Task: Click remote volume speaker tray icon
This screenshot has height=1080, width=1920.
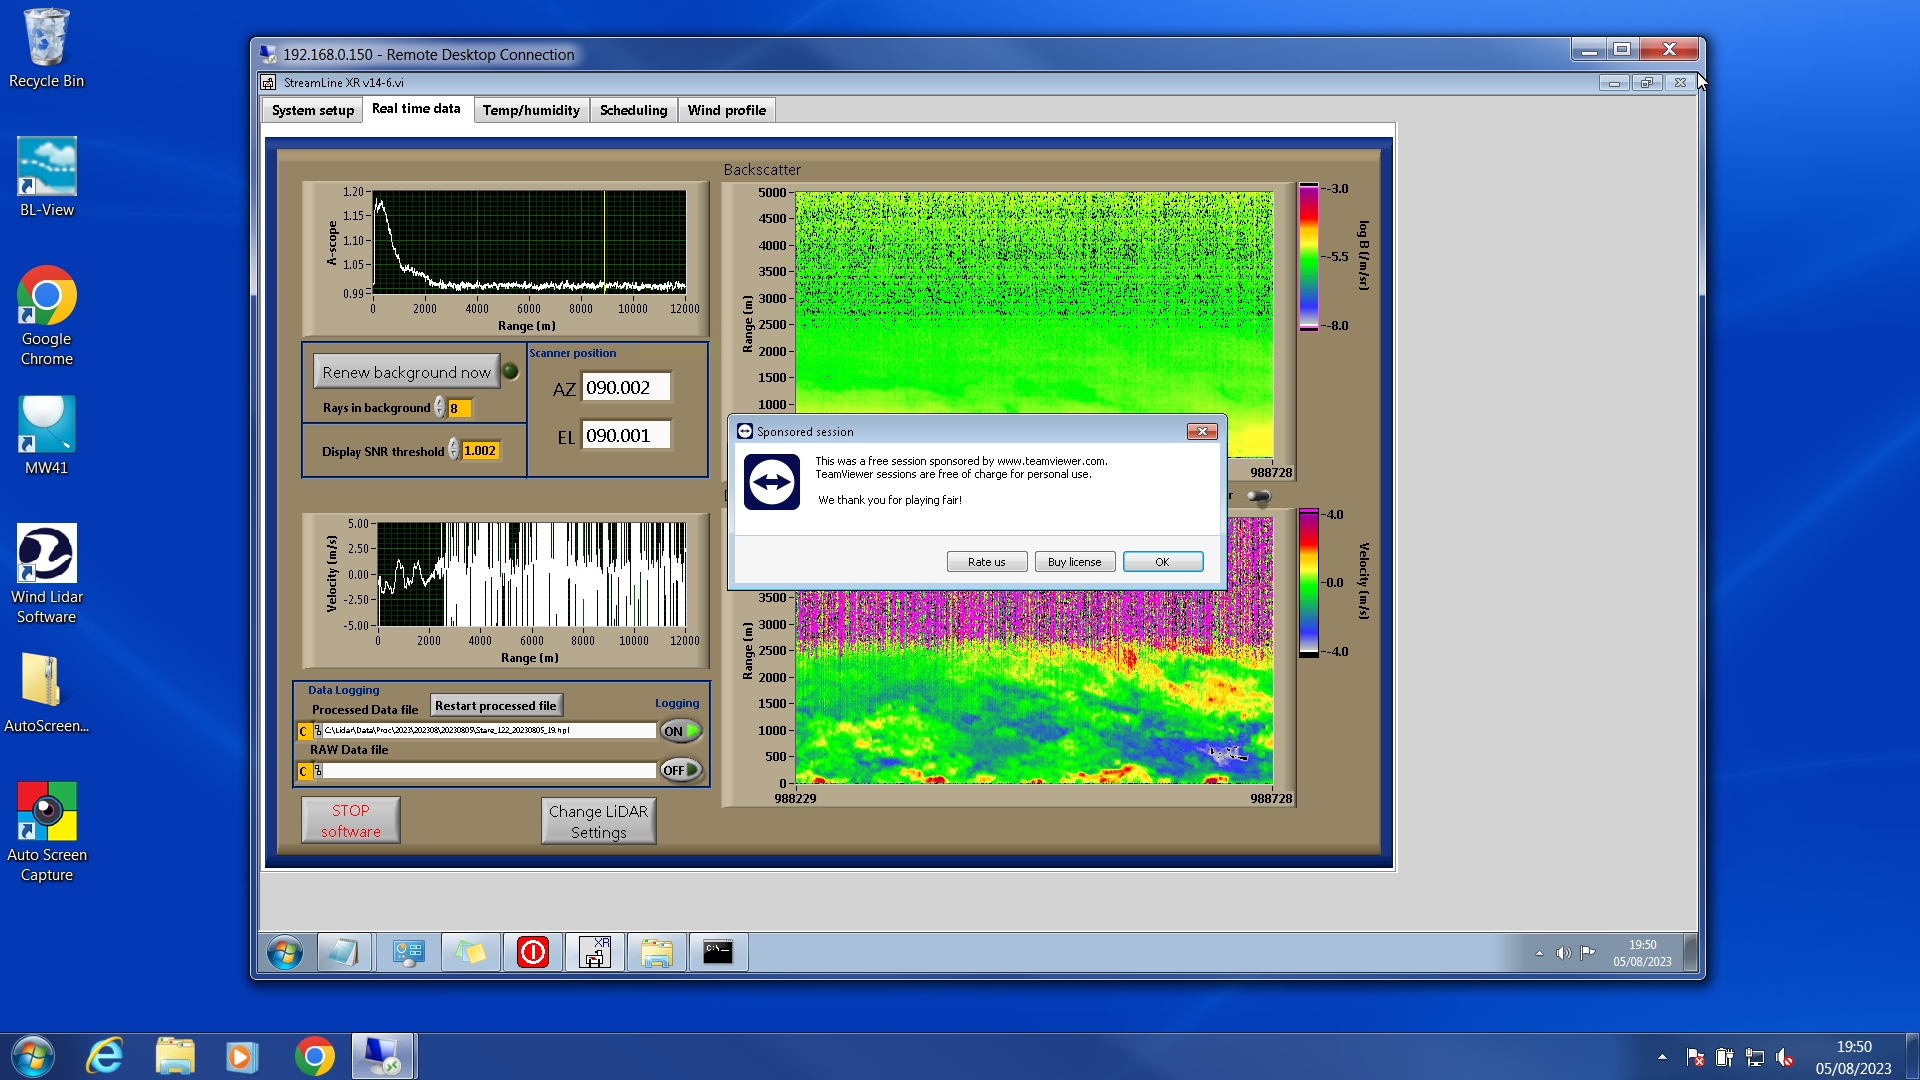Action: click(x=1563, y=953)
